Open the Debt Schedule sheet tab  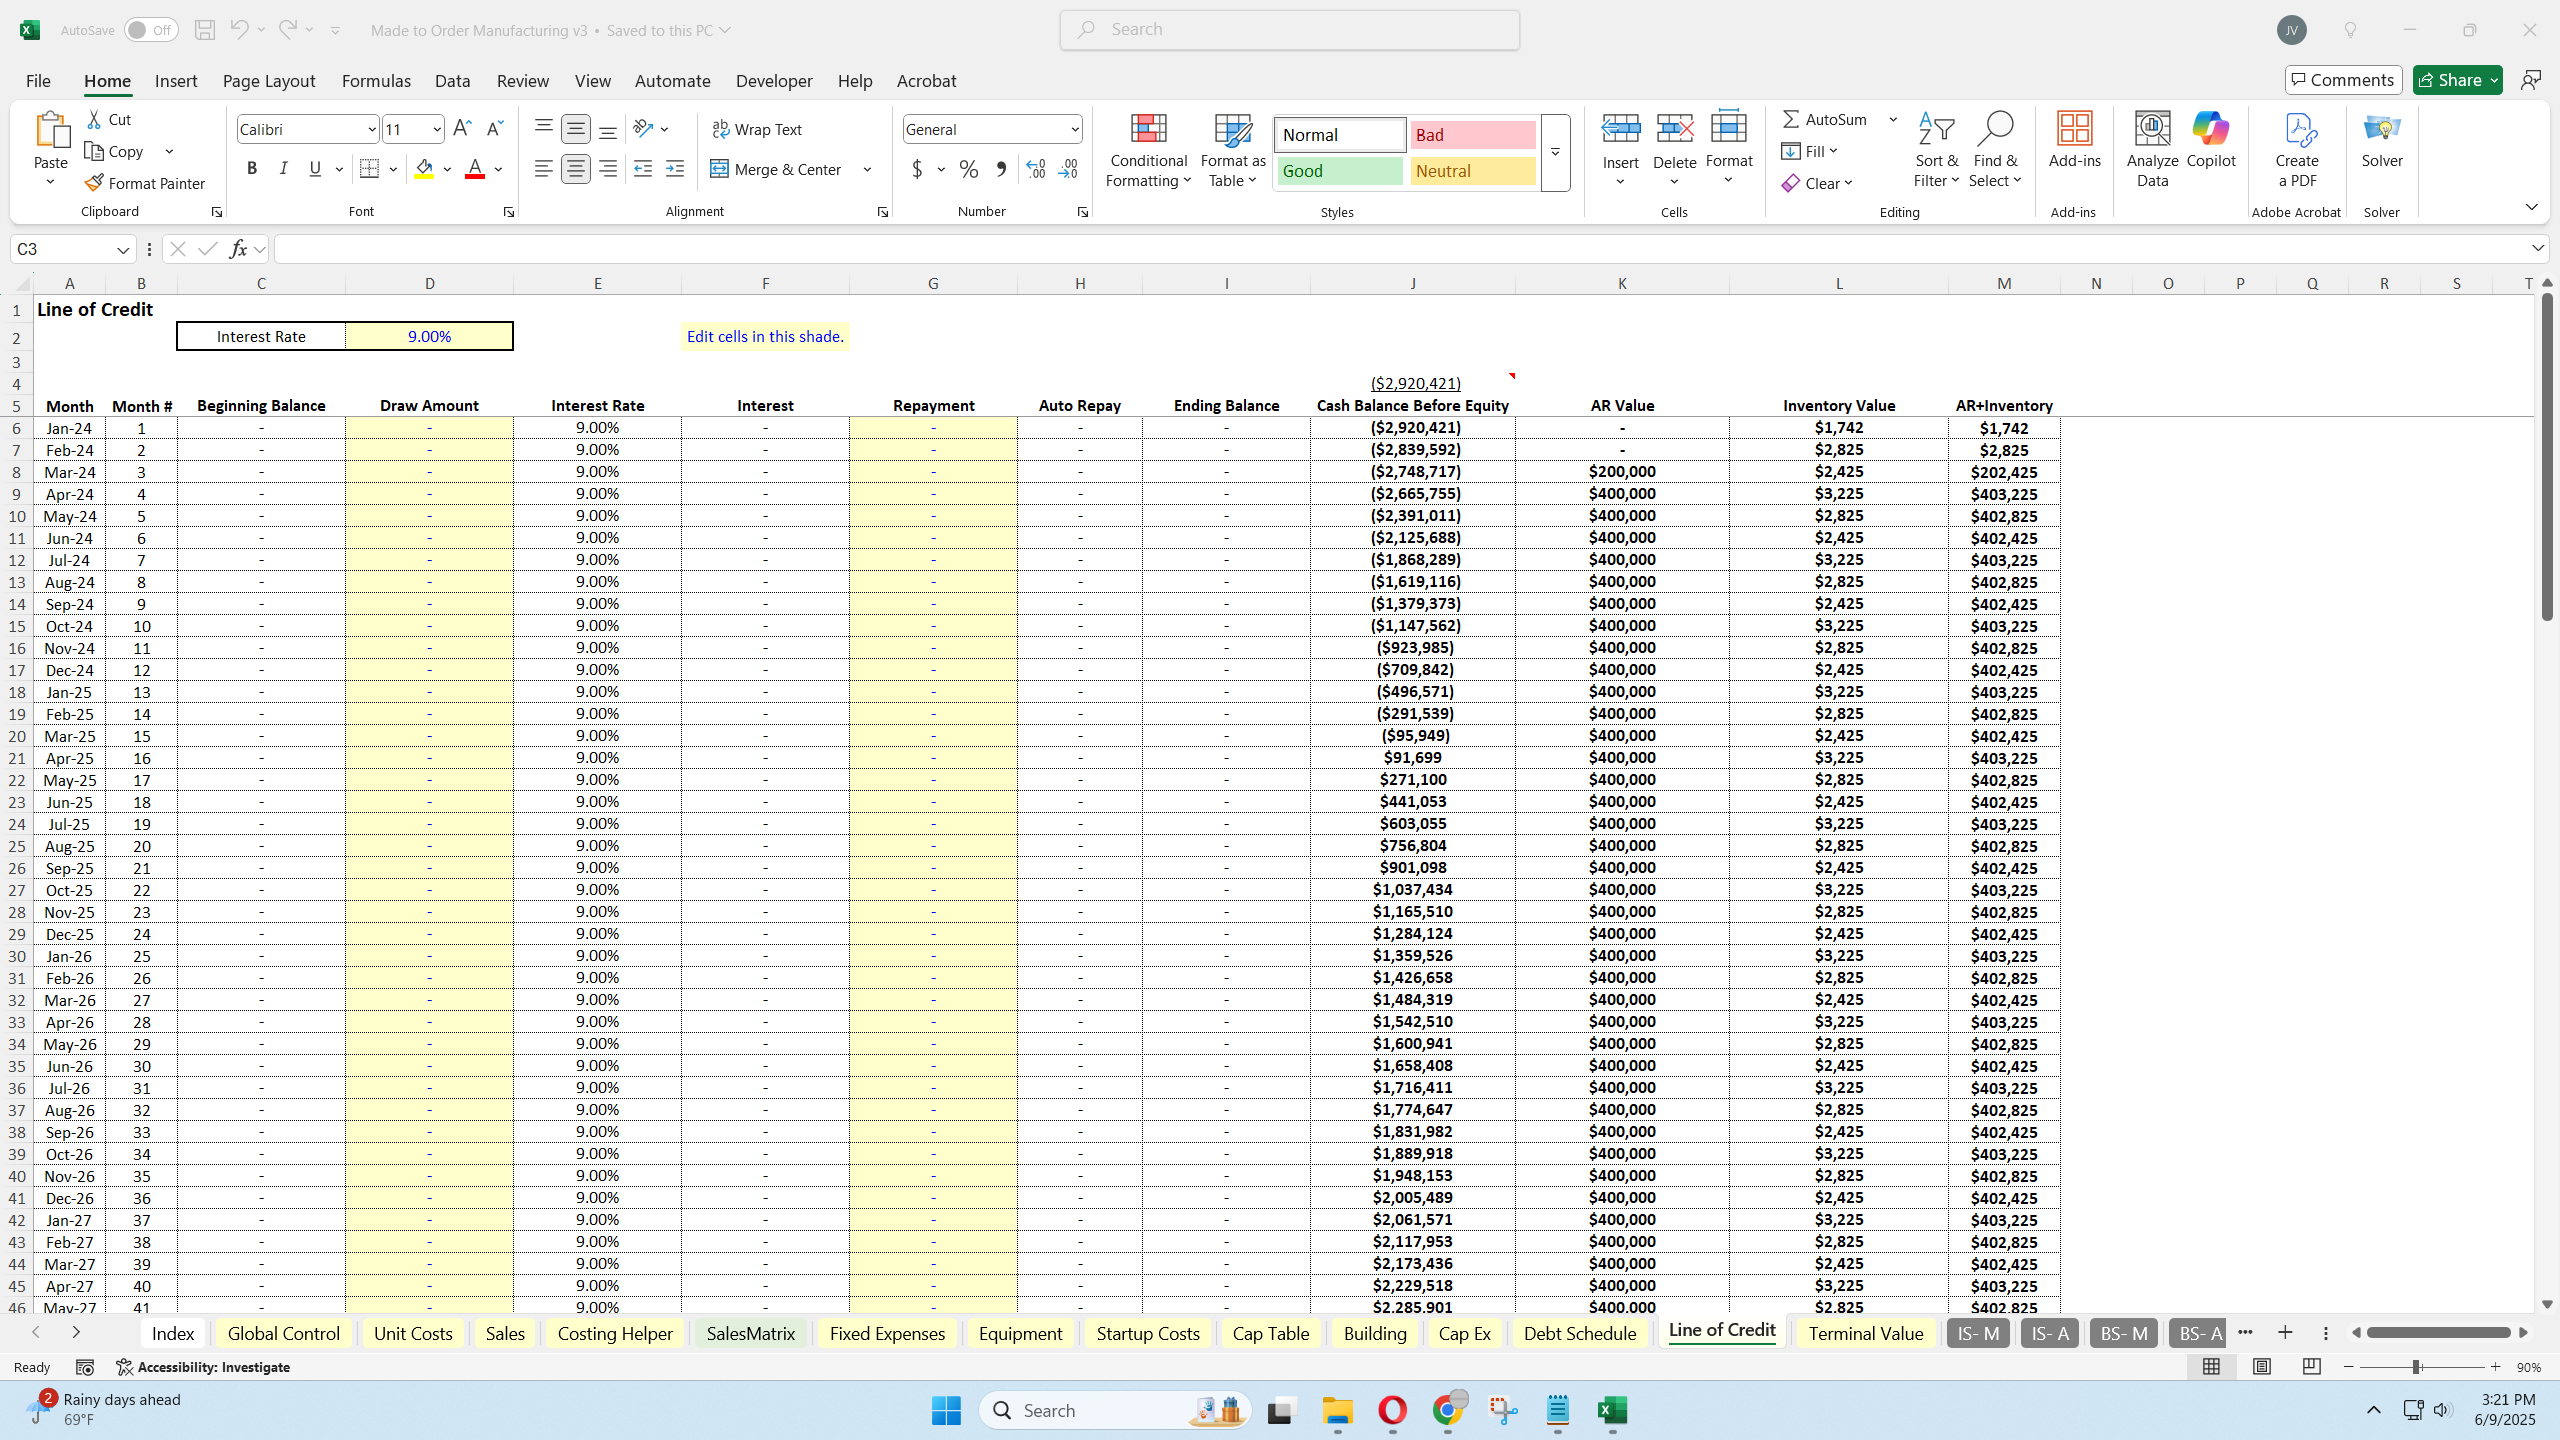pos(1578,1332)
